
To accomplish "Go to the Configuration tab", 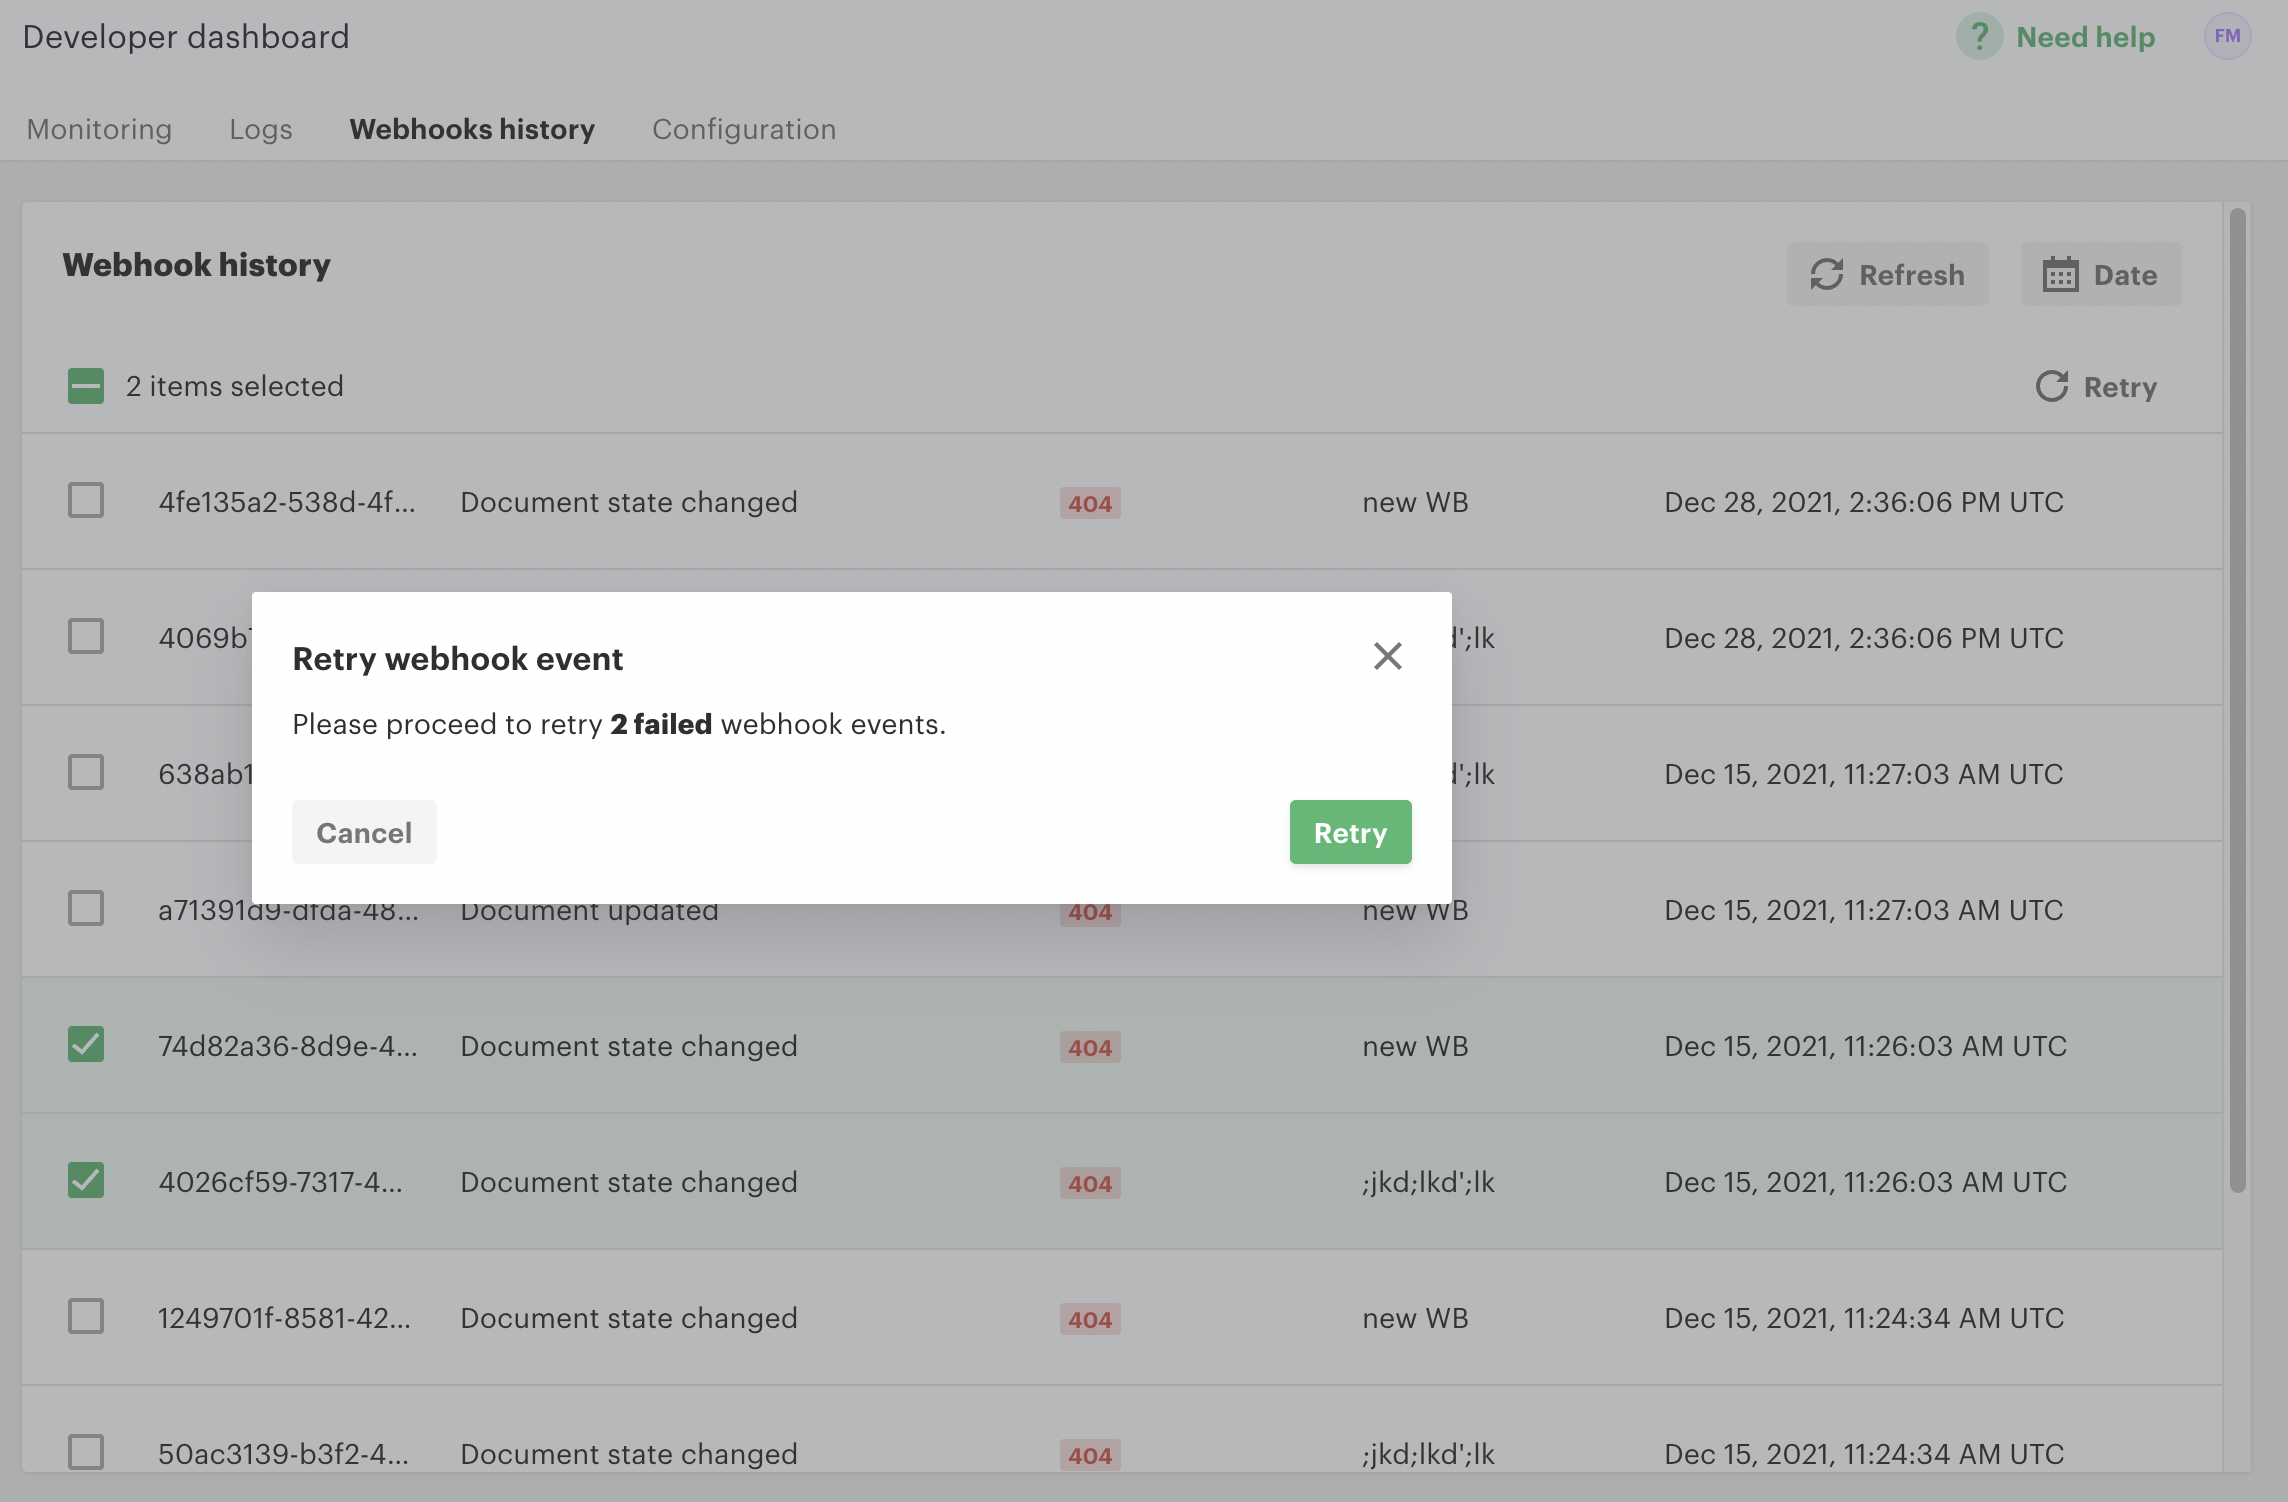I will (744, 129).
